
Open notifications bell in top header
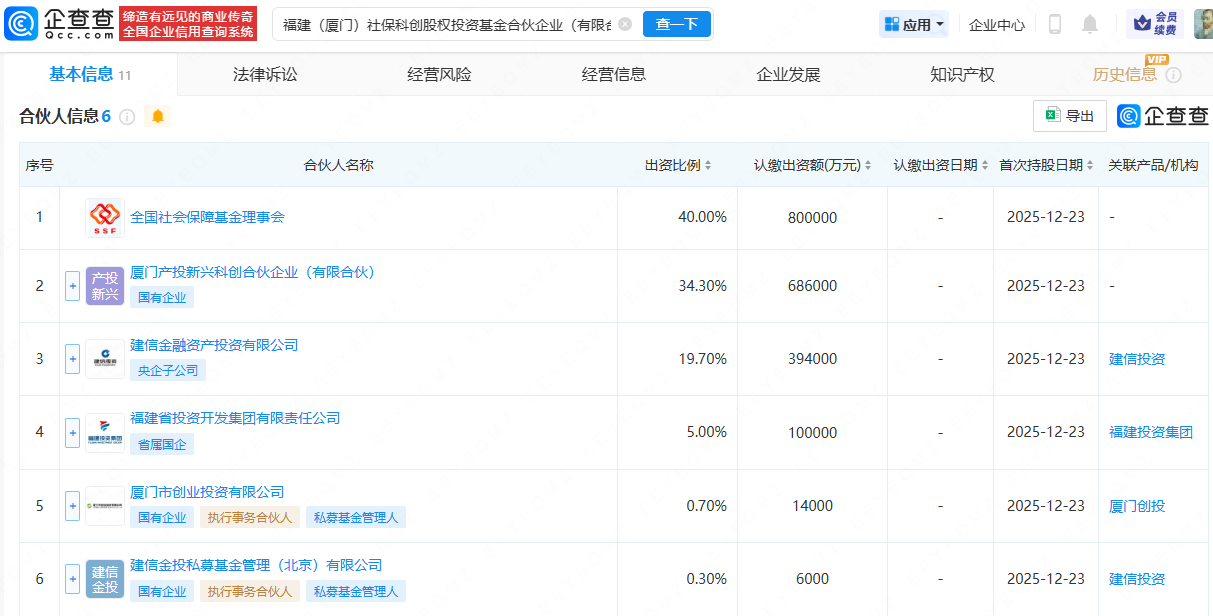[x=1090, y=24]
